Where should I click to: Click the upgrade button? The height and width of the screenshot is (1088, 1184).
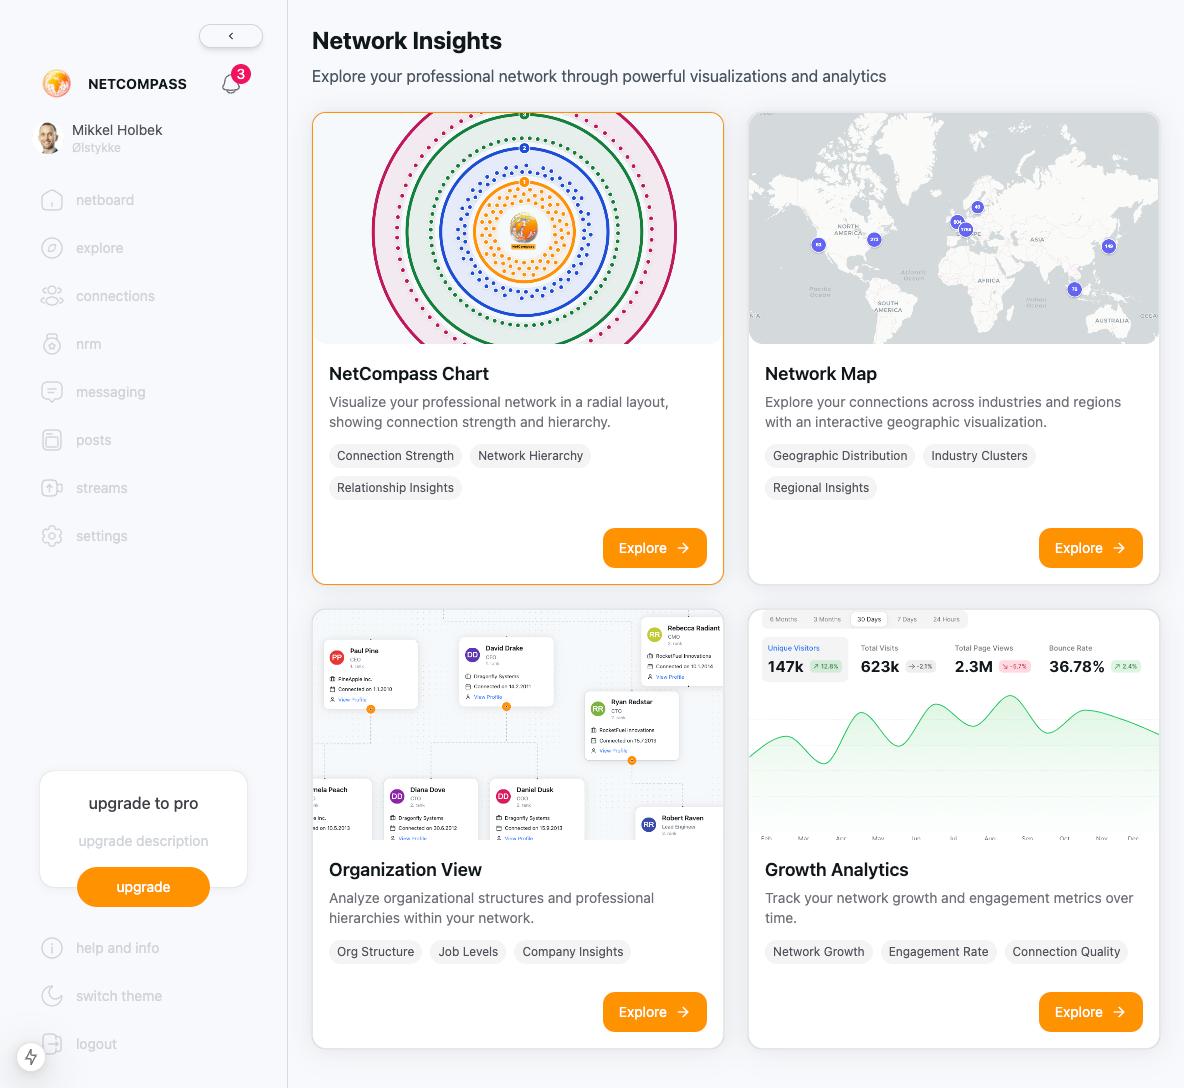[x=143, y=887]
